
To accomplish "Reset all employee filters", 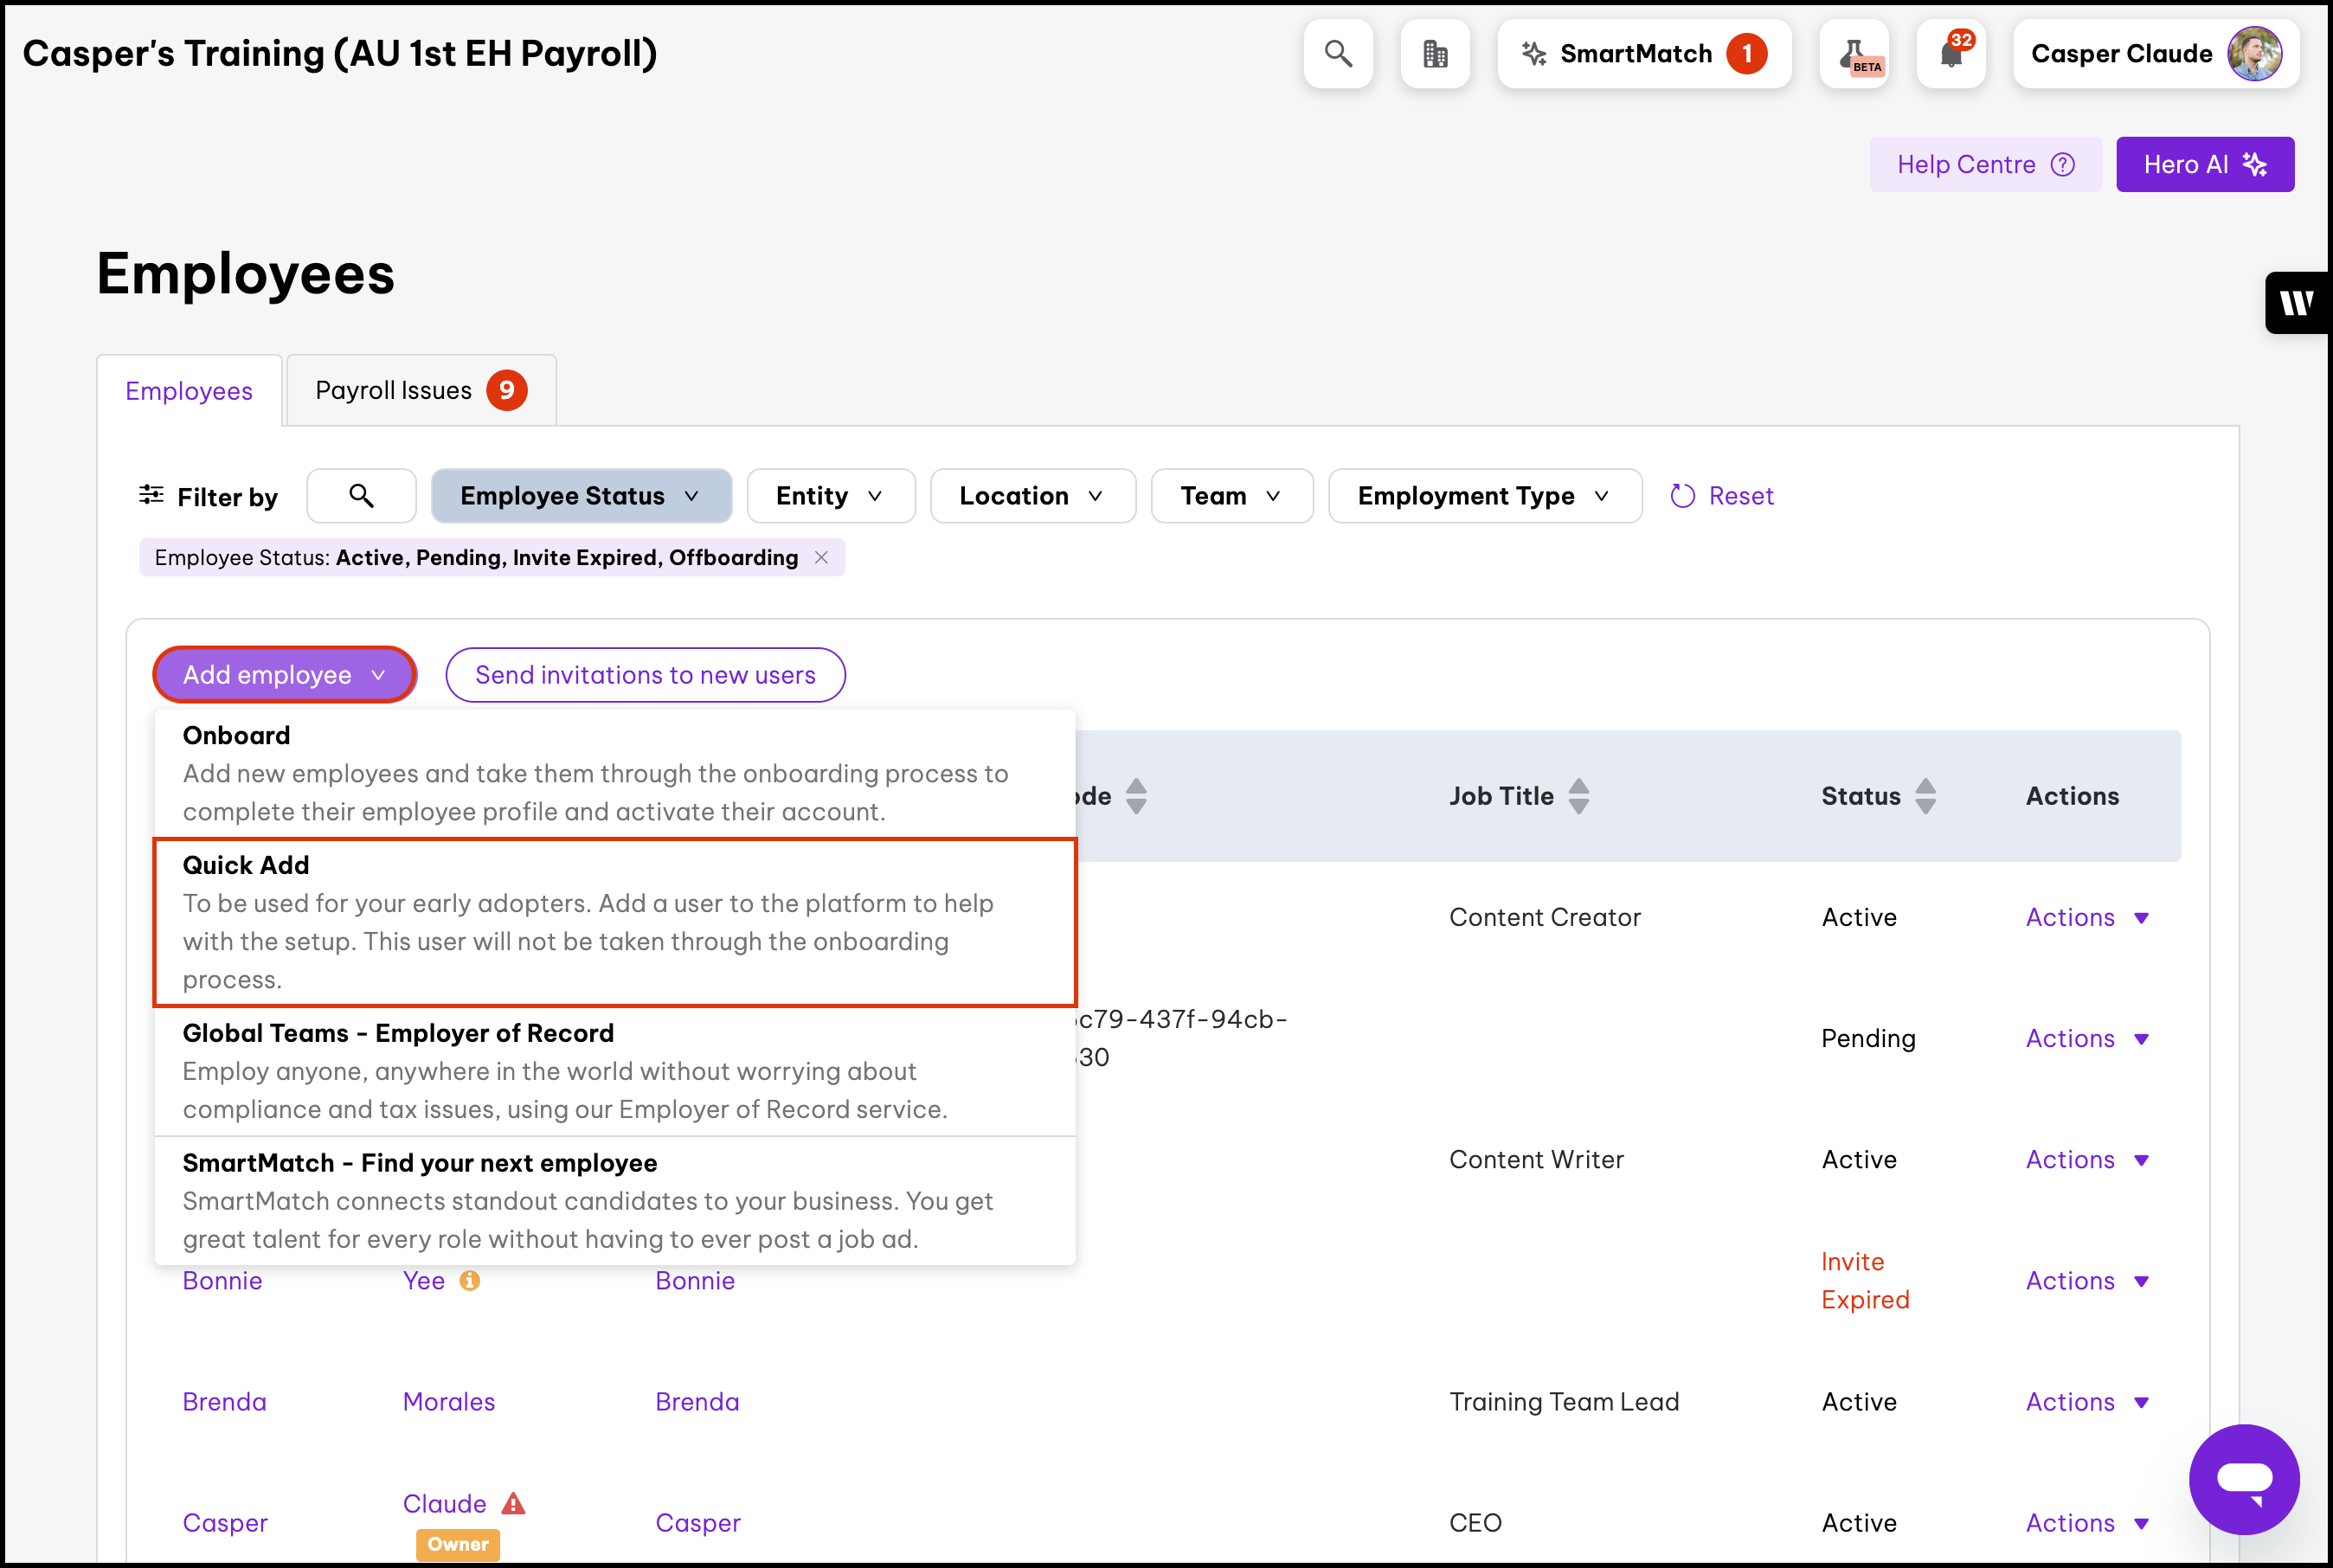I will [x=1722, y=496].
